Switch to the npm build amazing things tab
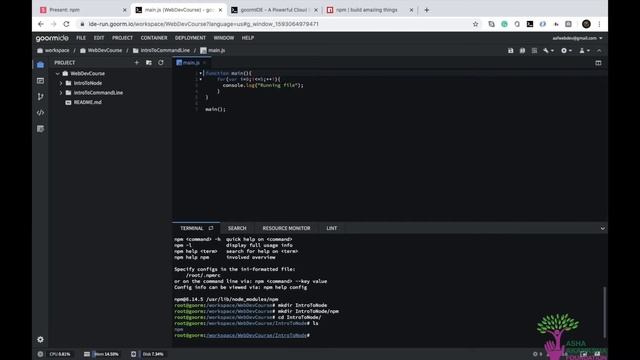 (370, 10)
